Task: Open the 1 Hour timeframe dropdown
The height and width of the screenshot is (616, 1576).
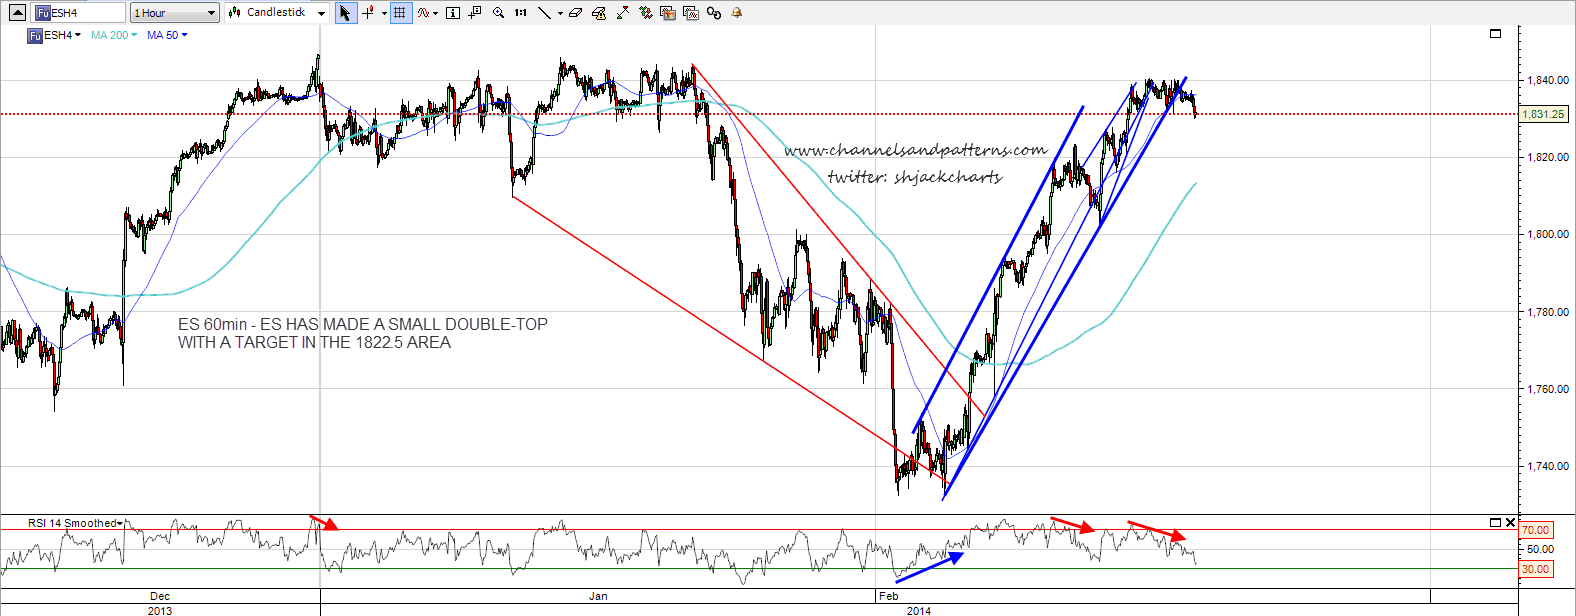Action: coord(175,13)
